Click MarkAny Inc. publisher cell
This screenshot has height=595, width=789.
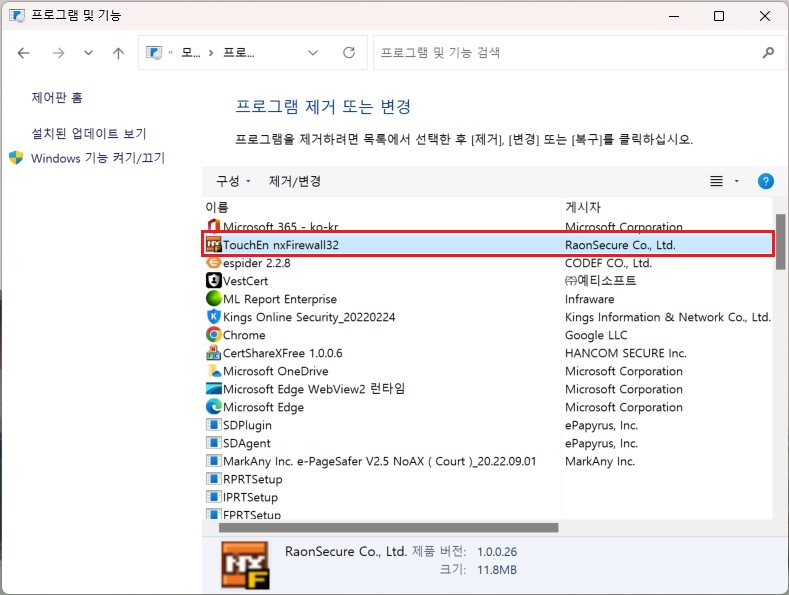(600, 462)
